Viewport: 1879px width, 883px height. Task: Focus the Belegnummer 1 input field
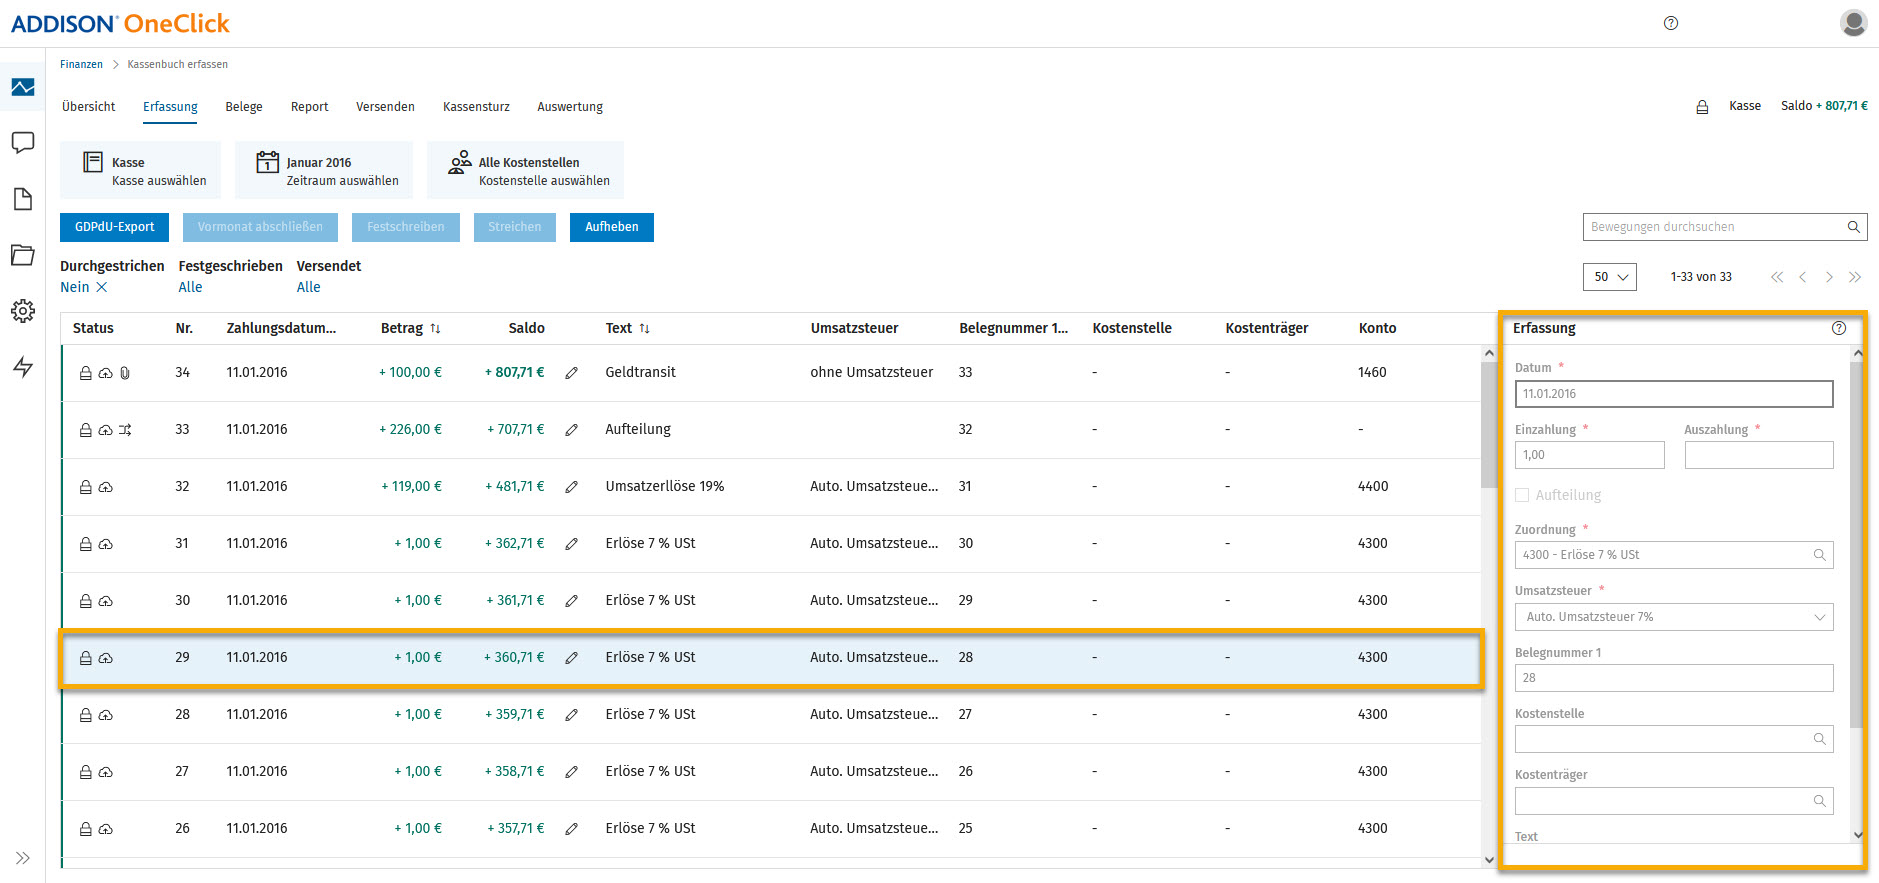click(x=1674, y=678)
